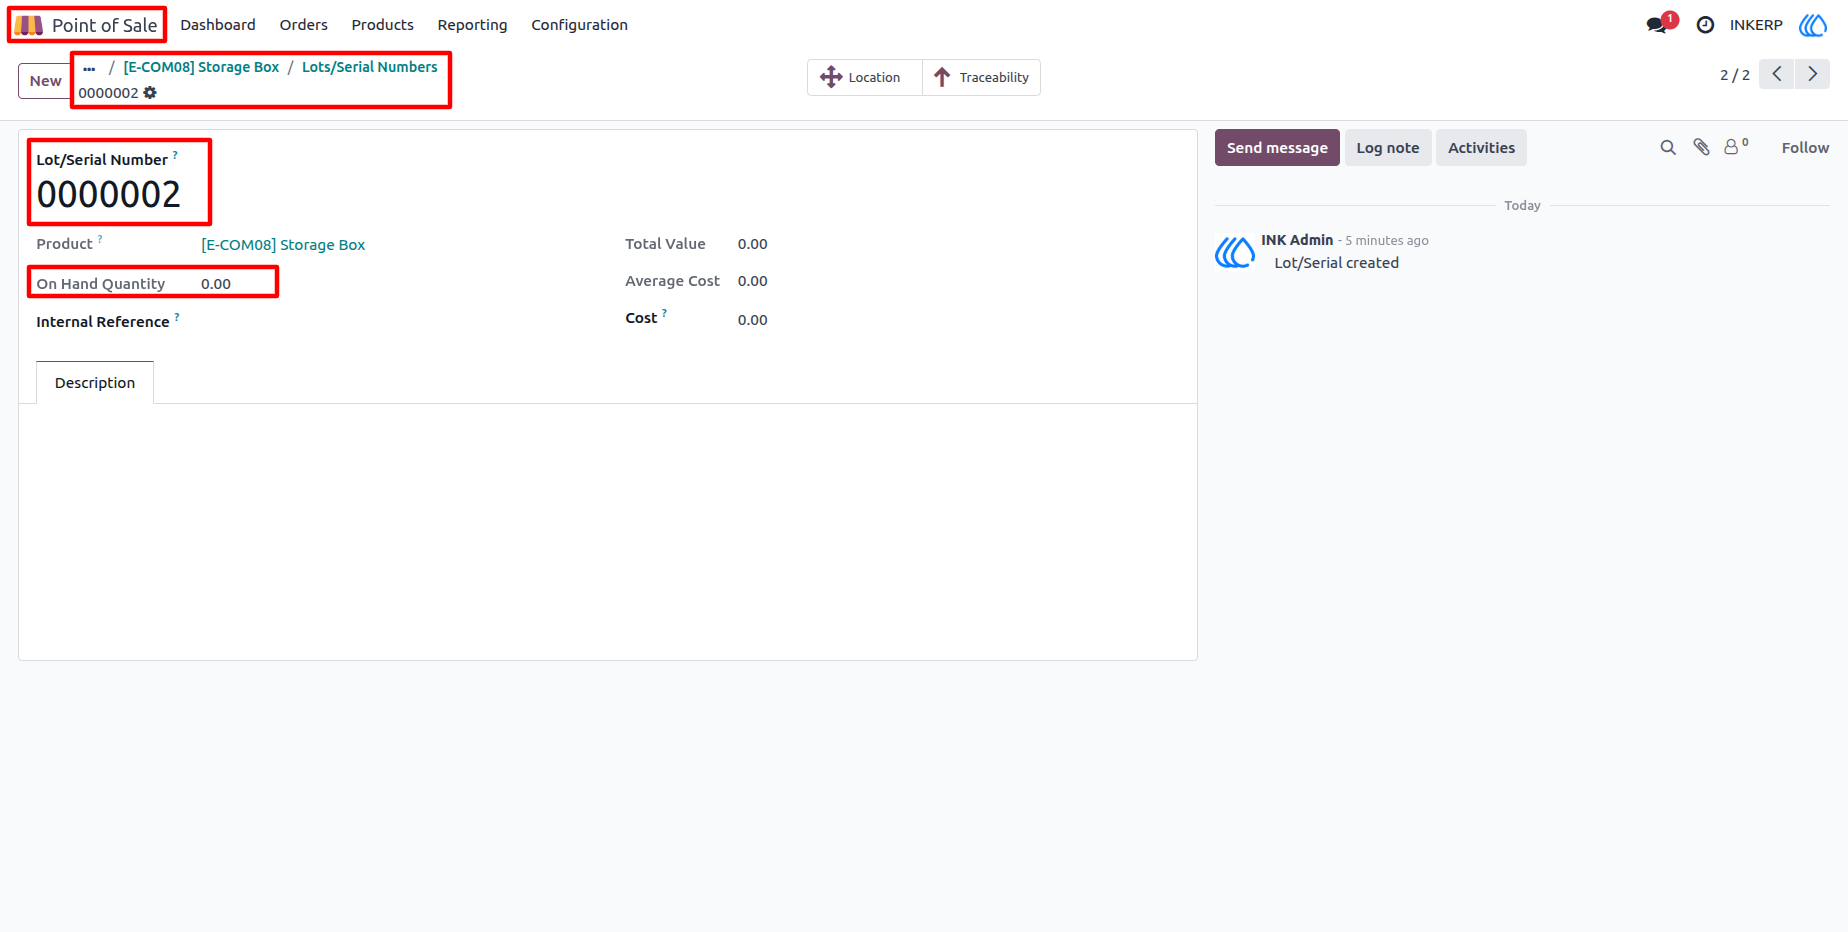
Task: Open the Configuration menu
Action: pyautogui.click(x=579, y=25)
